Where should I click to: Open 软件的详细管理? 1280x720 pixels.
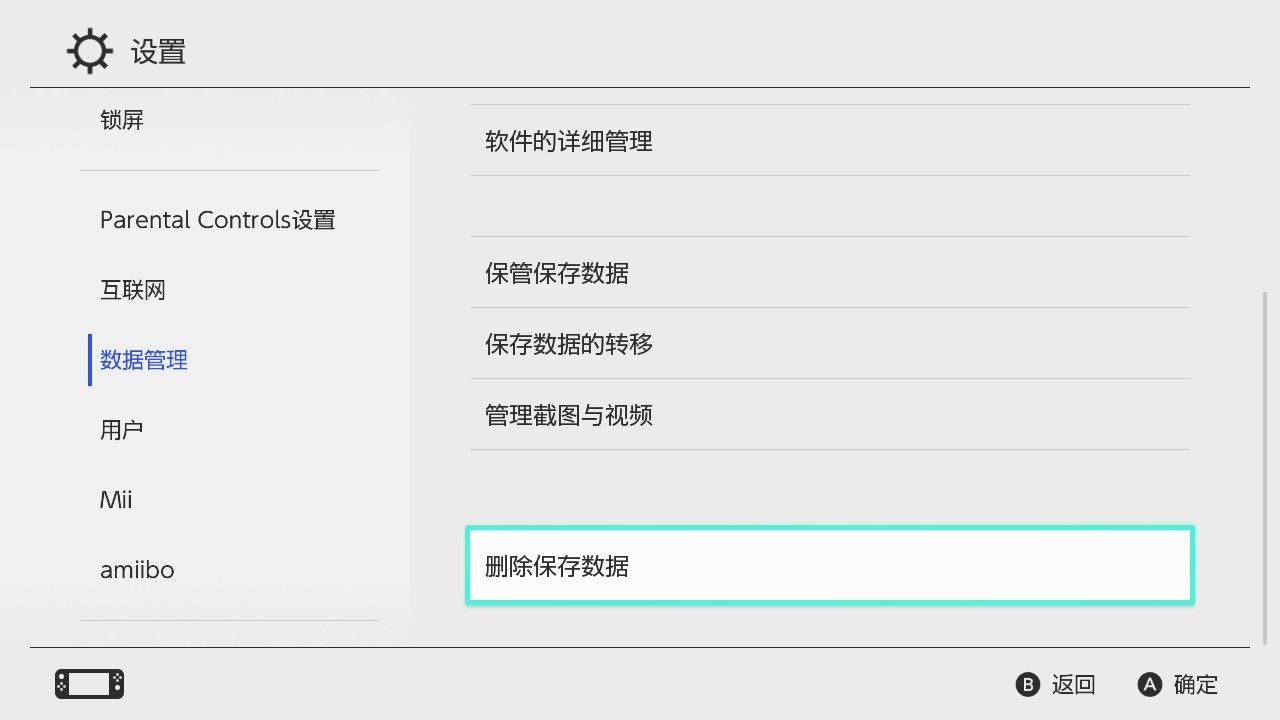click(x=569, y=141)
